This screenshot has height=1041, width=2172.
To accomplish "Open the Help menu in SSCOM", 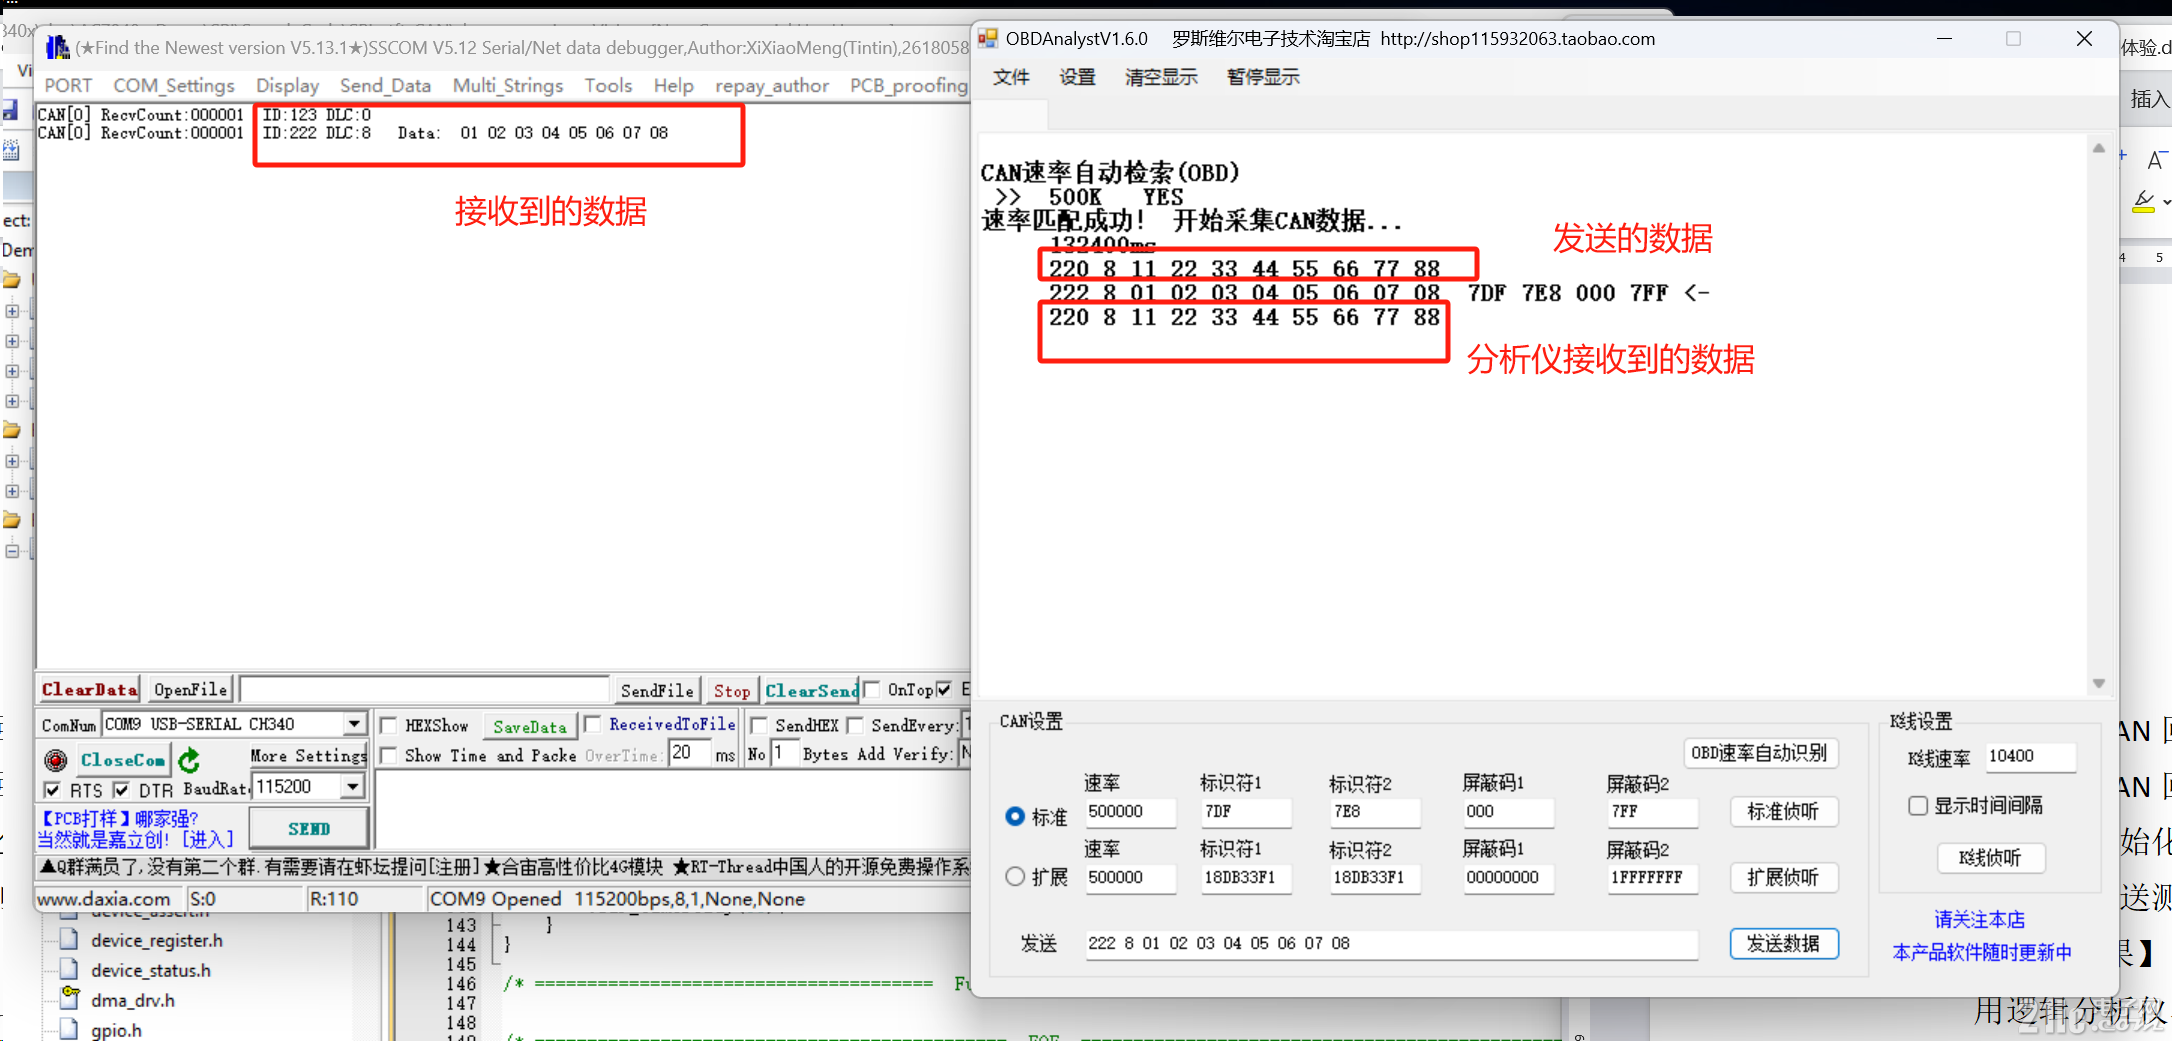I will (x=673, y=86).
